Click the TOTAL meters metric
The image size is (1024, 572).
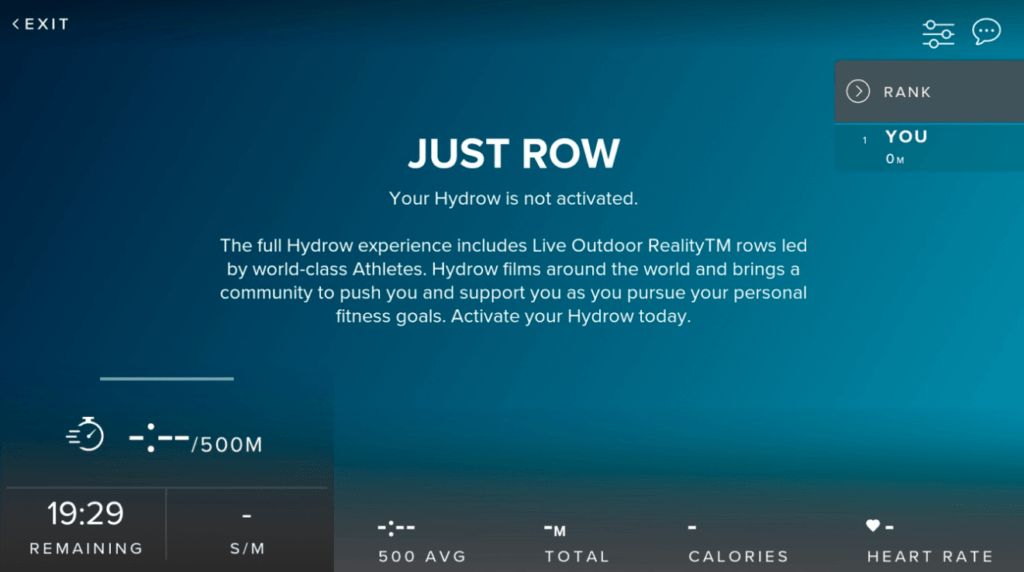pos(577,543)
